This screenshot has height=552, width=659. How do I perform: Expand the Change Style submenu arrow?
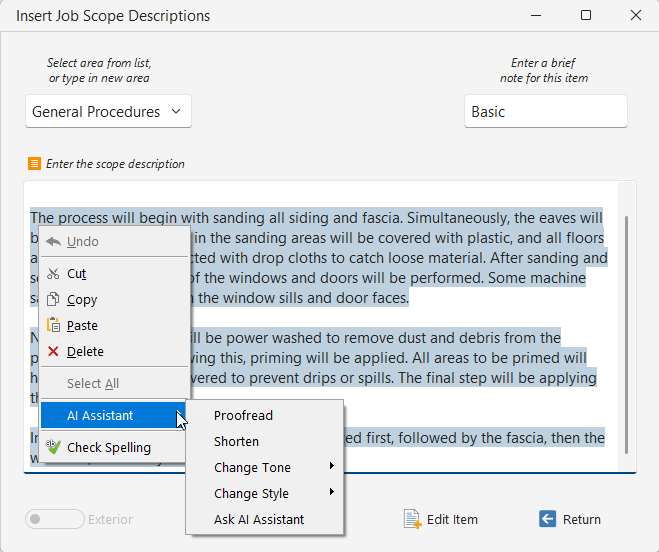coord(332,492)
